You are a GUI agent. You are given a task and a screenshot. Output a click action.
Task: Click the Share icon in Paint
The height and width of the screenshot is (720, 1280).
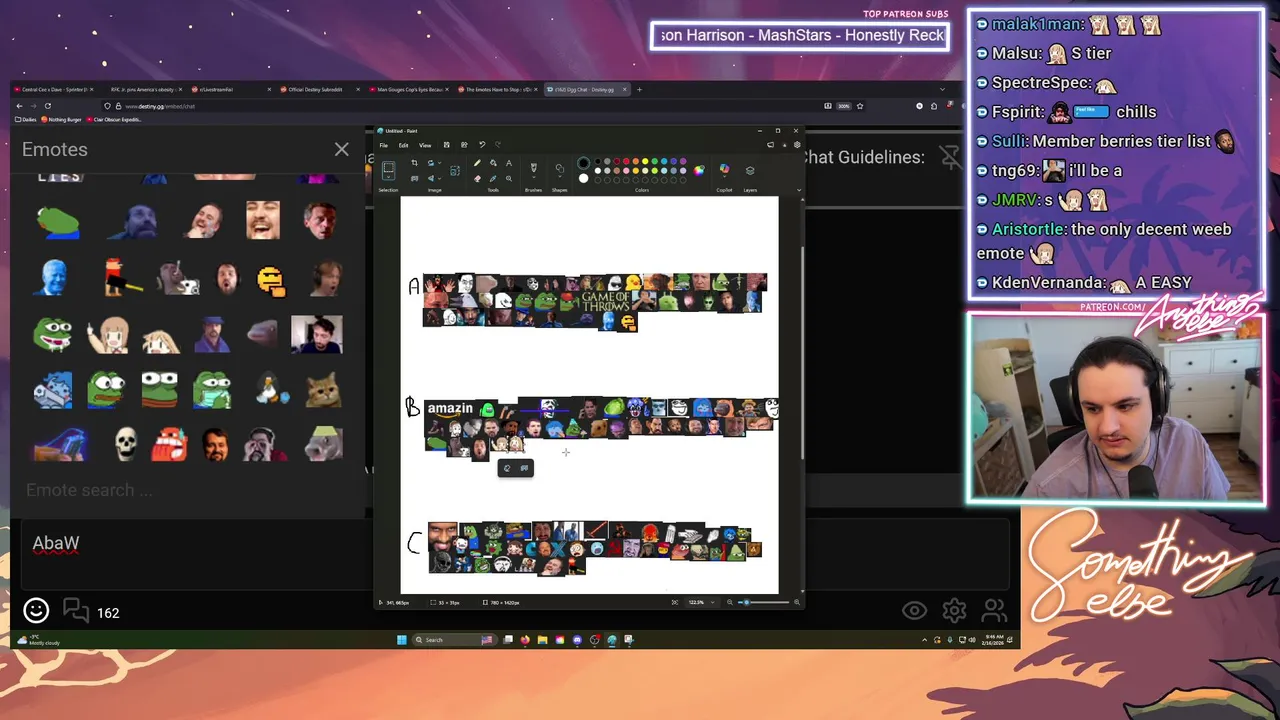(x=464, y=145)
